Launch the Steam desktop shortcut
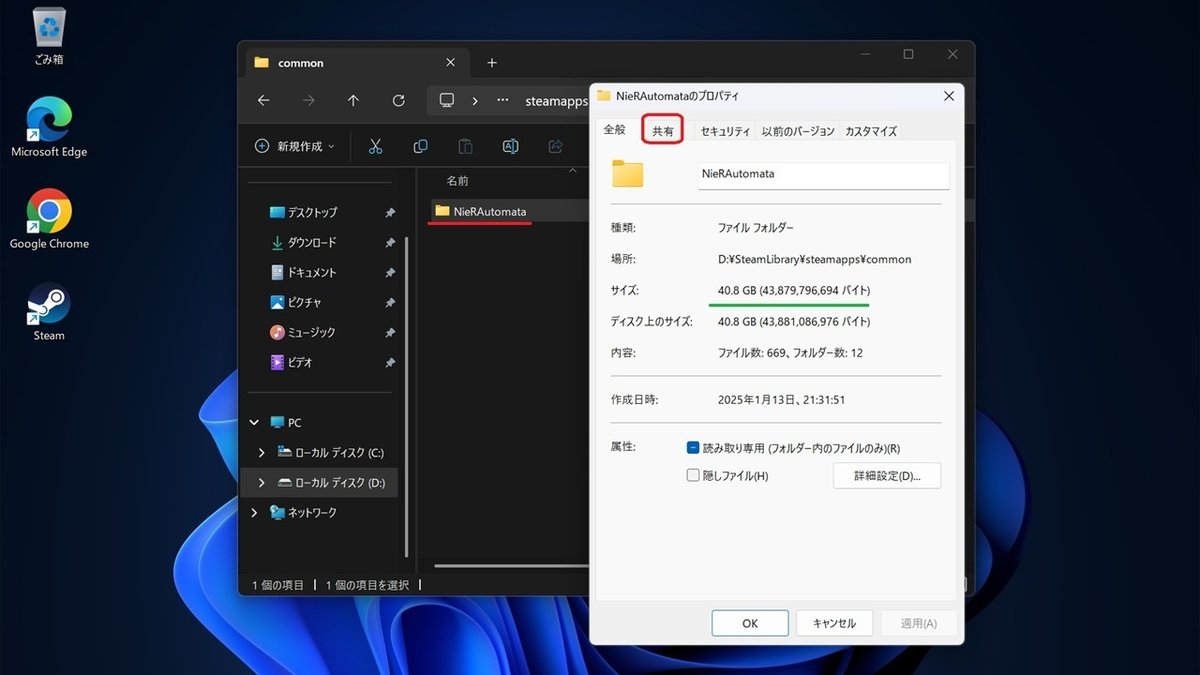Image resolution: width=1200 pixels, height=675 pixels. [49, 311]
